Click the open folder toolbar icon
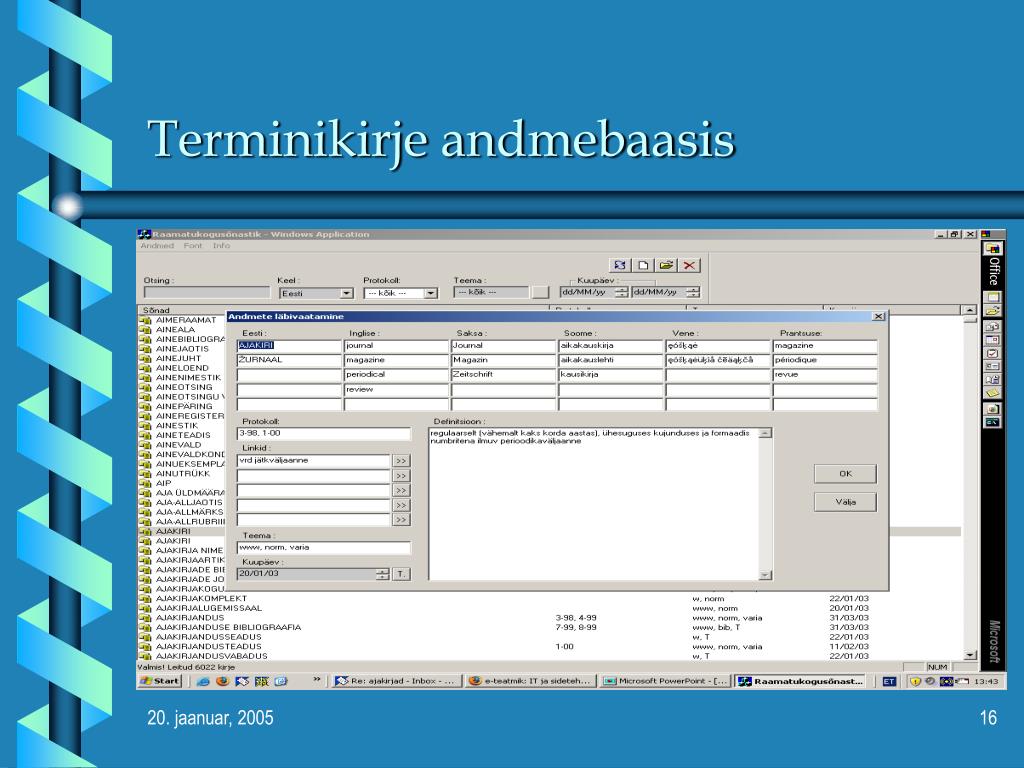1024x768 pixels. (666, 265)
